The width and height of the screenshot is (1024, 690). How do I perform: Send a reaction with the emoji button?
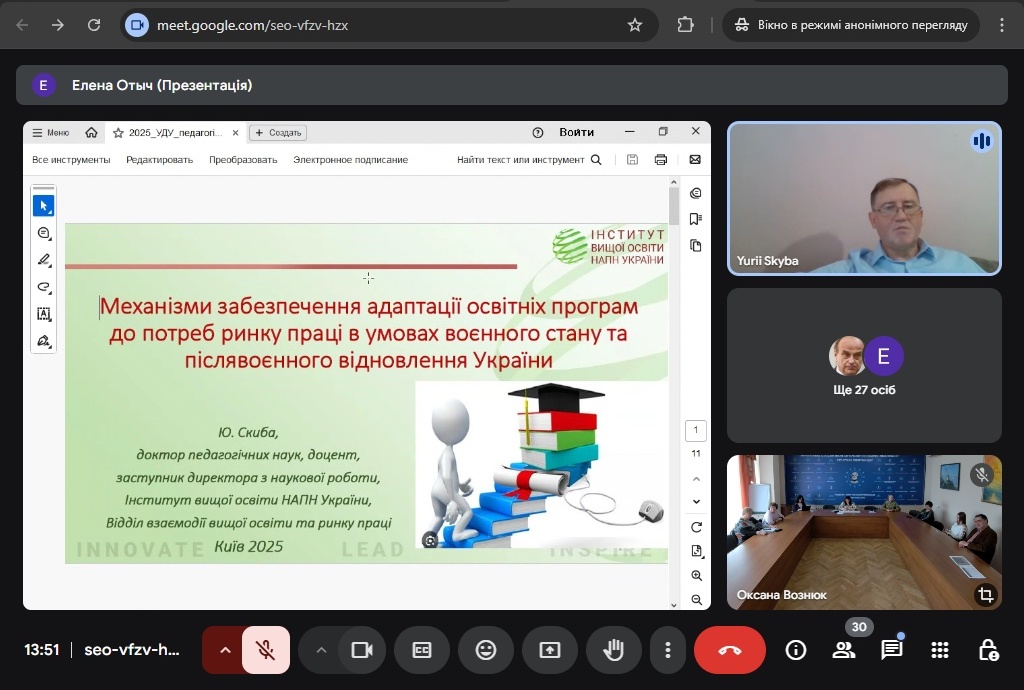pos(485,650)
